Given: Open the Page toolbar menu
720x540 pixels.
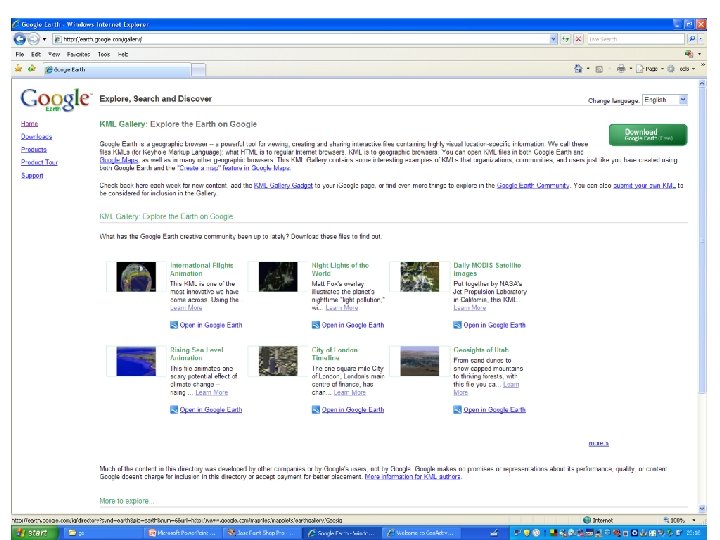Looking at the screenshot, I should point(649,69).
